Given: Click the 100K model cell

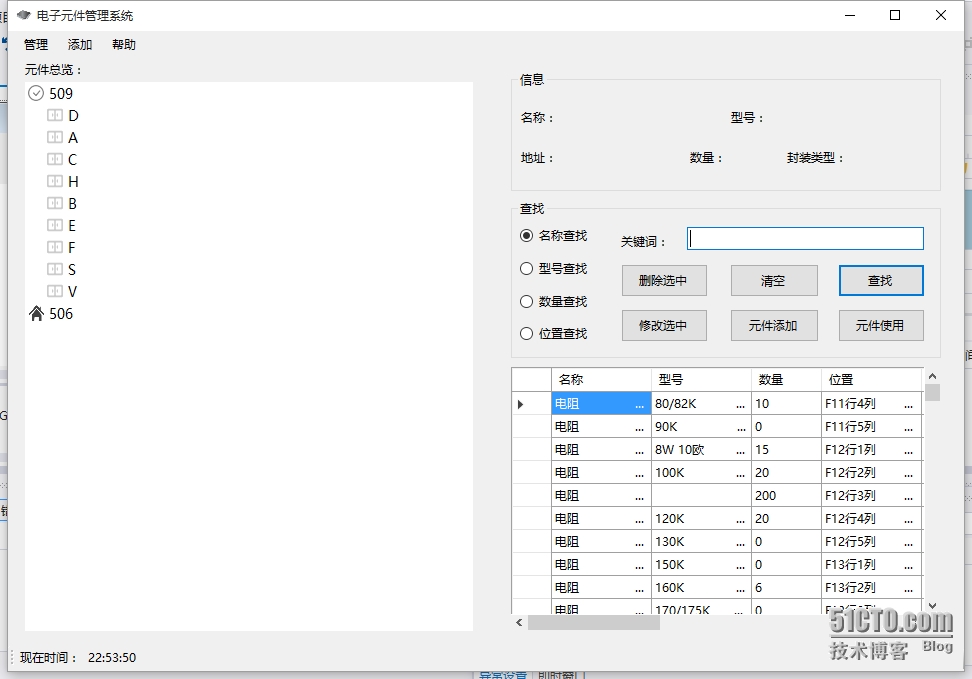Looking at the screenshot, I should pos(701,473).
